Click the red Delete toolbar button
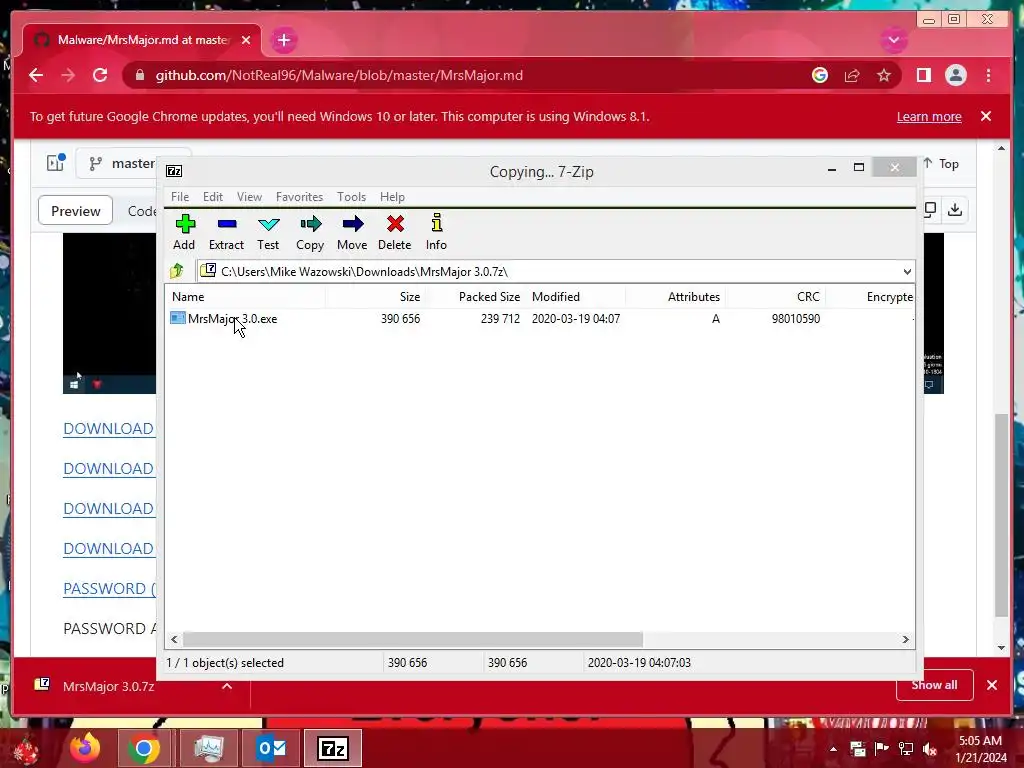Image resolution: width=1024 pixels, height=768 pixels. point(394,232)
